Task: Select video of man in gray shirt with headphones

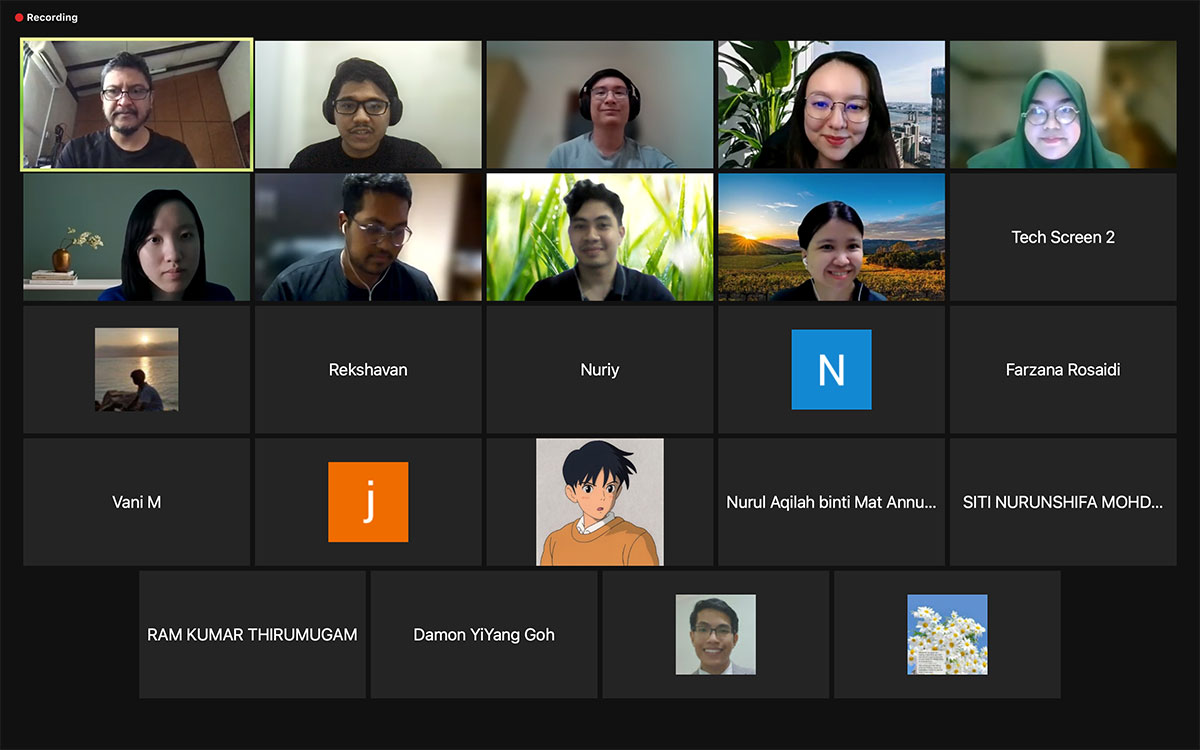Action: 600,104
